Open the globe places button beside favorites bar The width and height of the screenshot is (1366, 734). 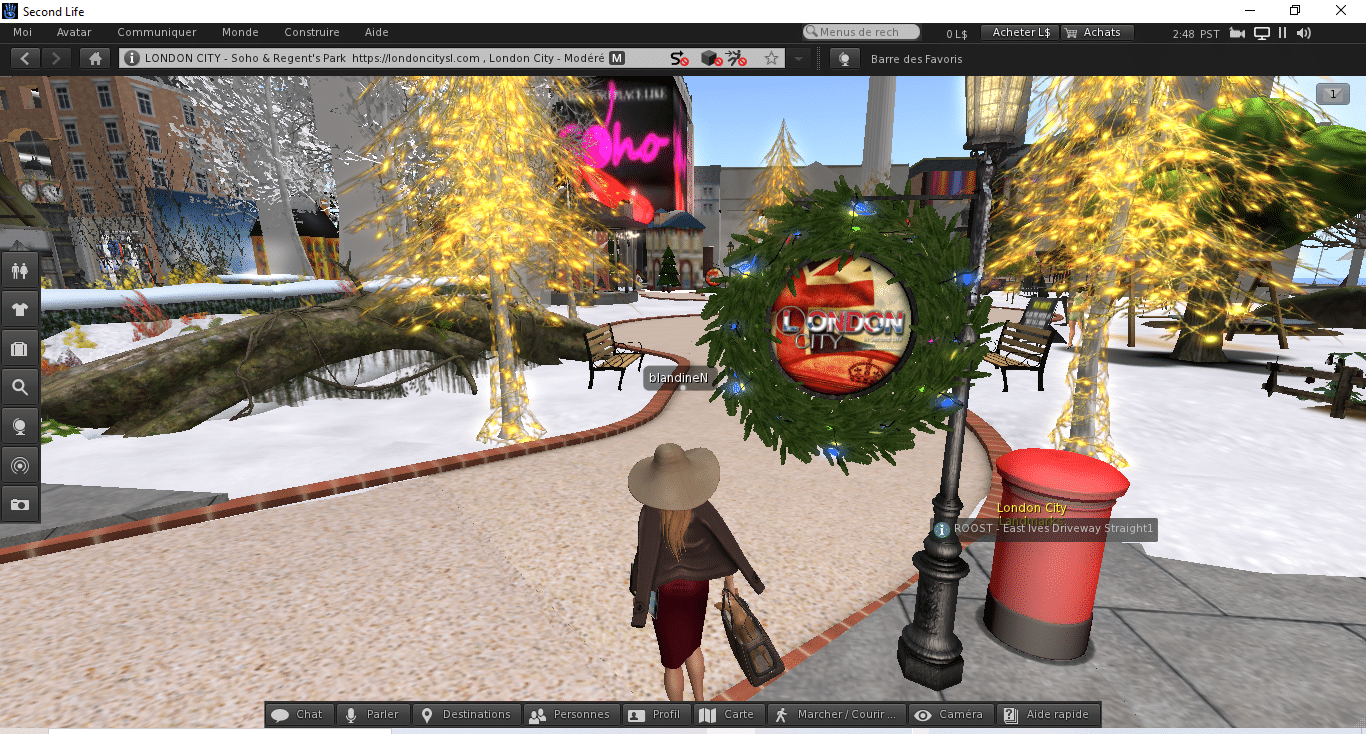pos(845,59)
